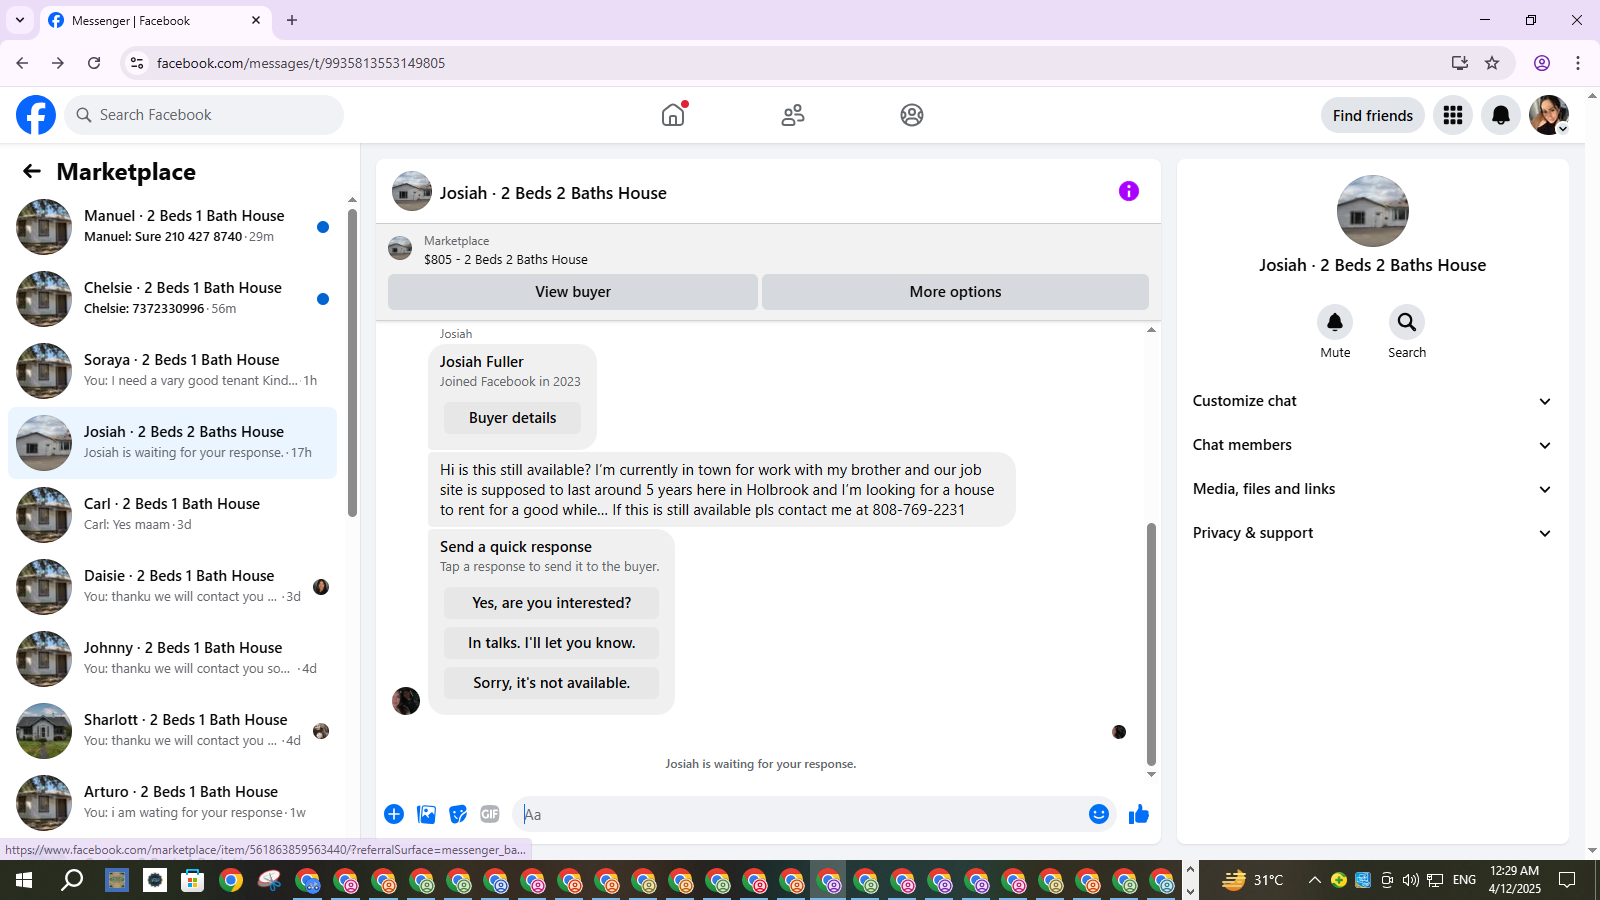Select Josiah's 2 Beds 2 Baths House chat

[173, 443]
